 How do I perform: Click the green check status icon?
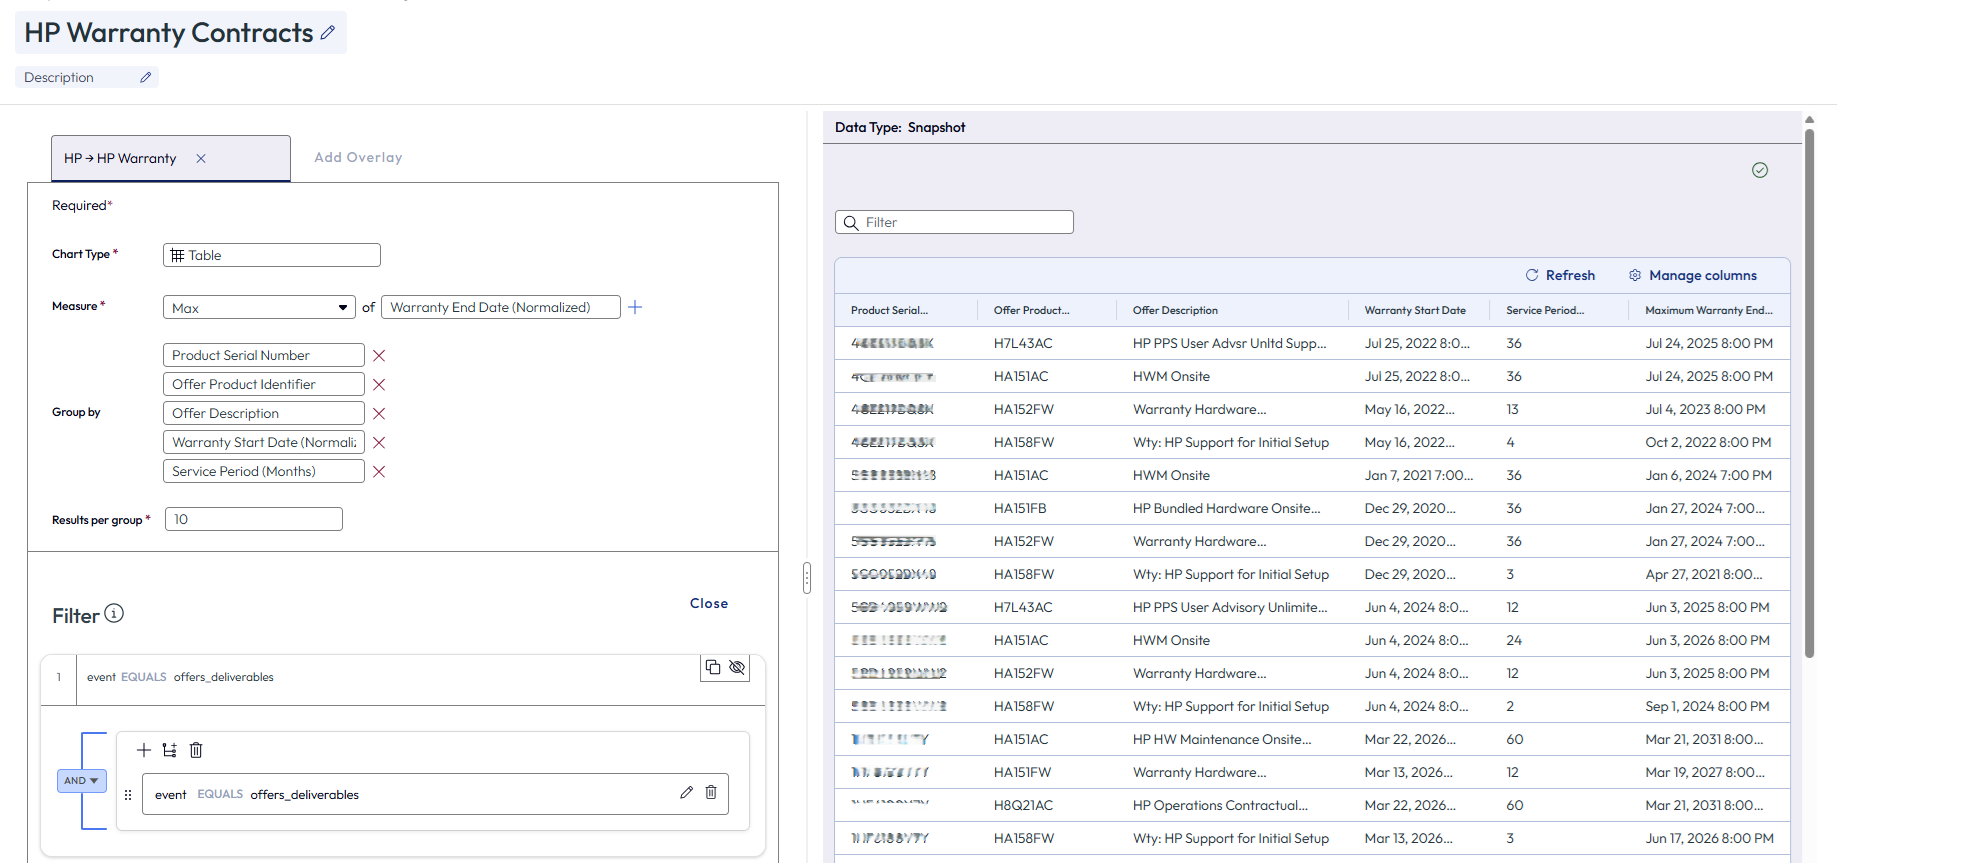point(1760,170)
